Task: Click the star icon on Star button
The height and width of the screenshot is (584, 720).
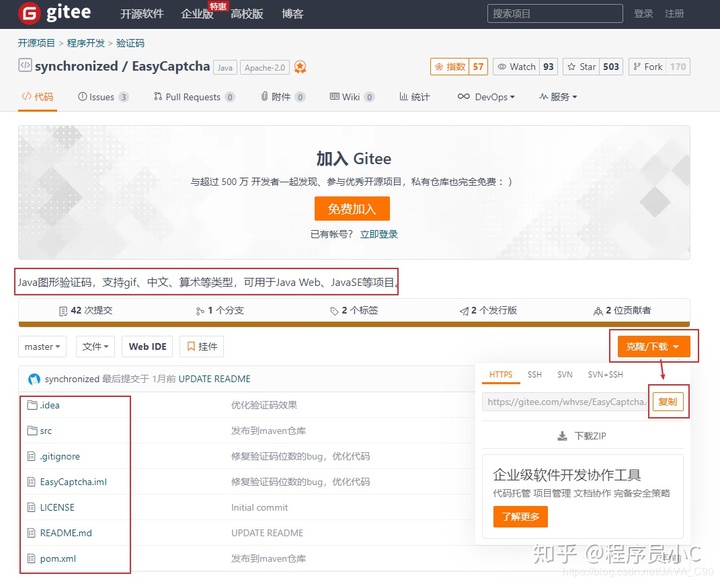Action: click(571, 67)
